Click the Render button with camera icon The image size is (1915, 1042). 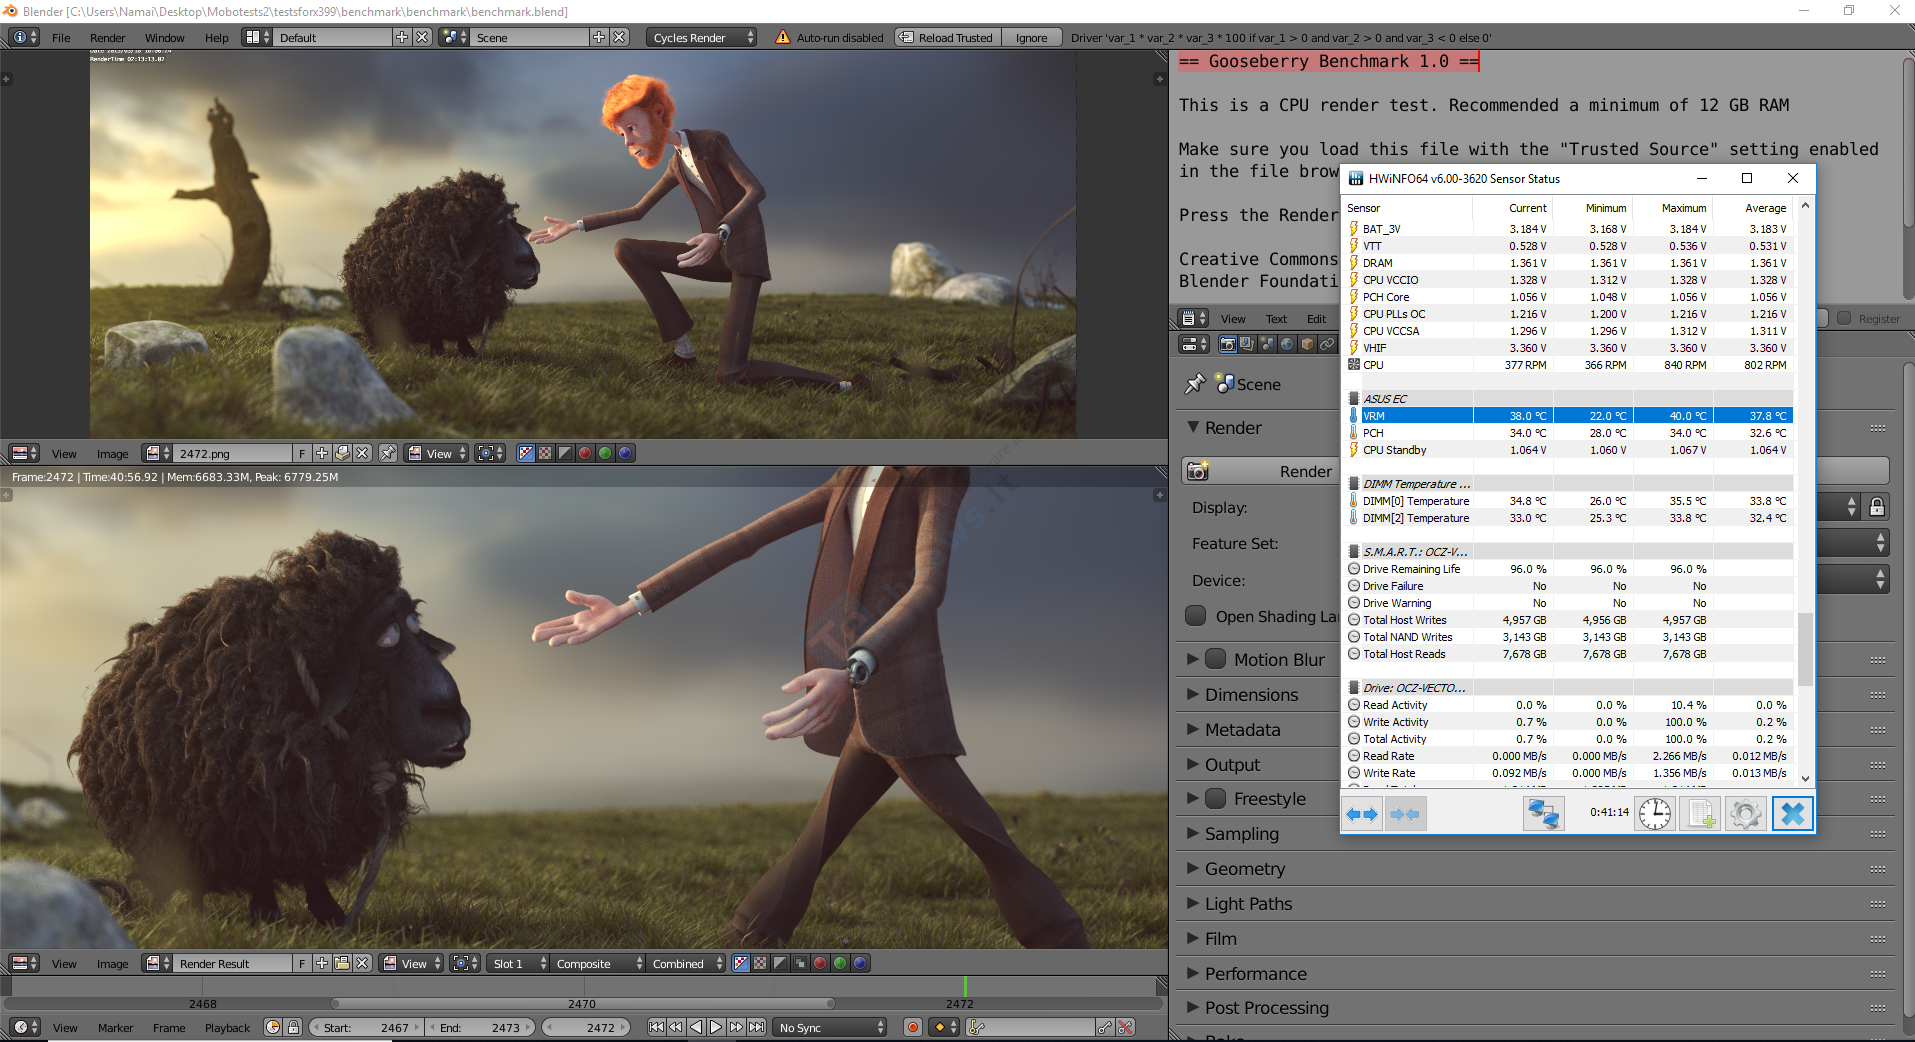1261,471
